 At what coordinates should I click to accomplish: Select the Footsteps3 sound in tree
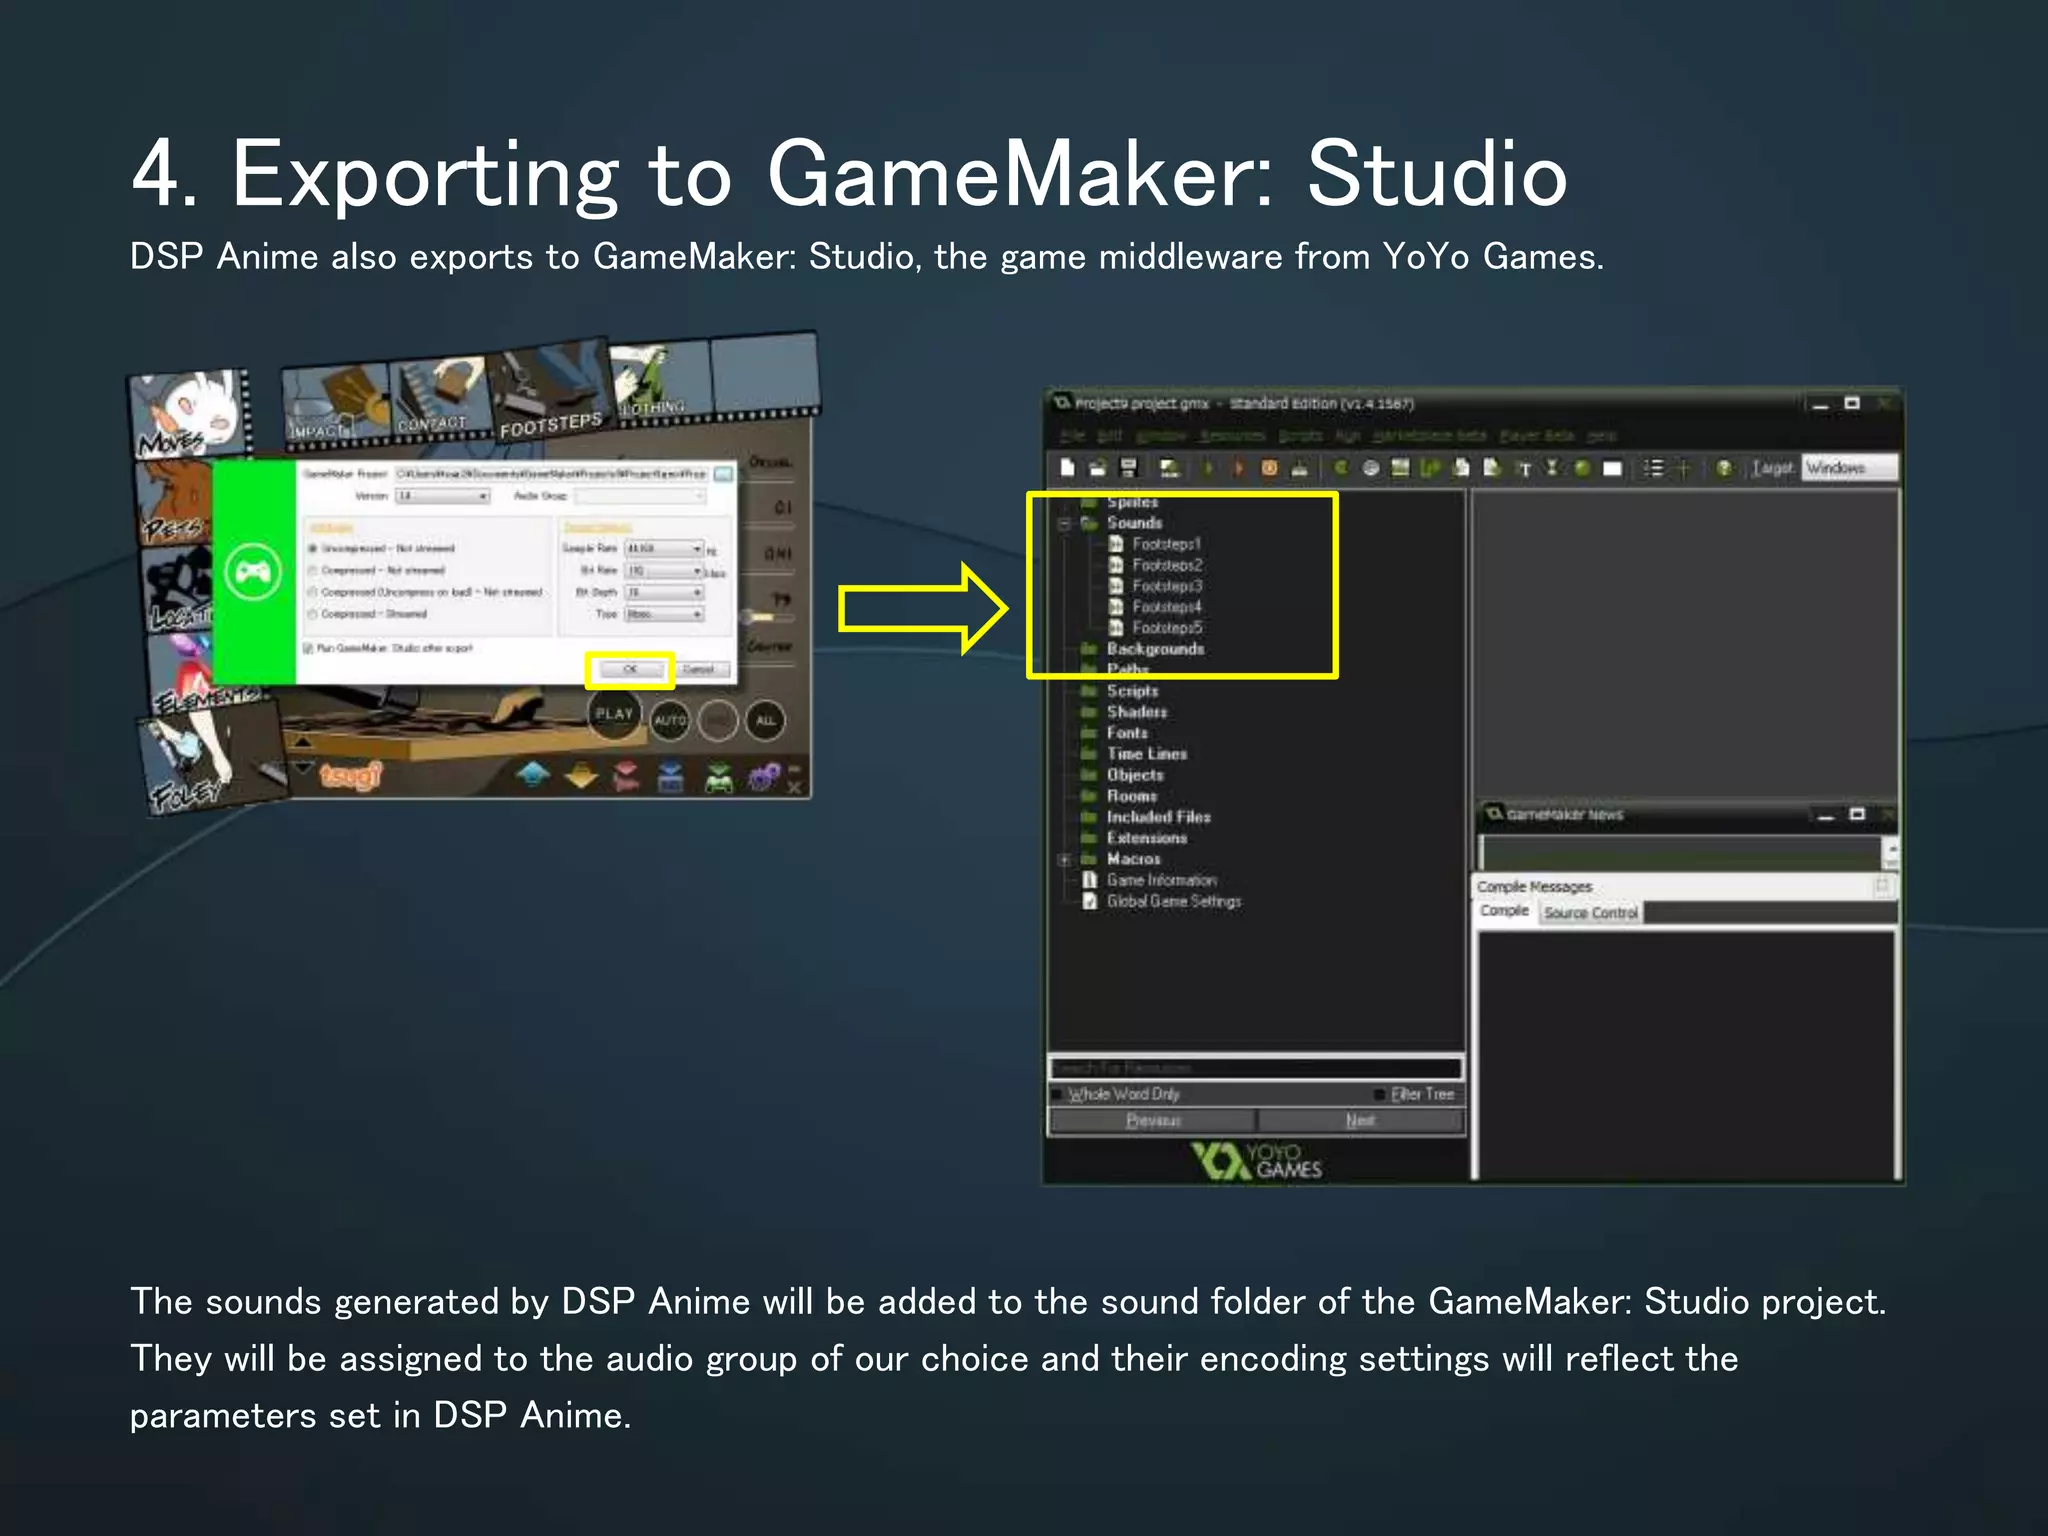pyautogui.click(x=1156, y=586)
